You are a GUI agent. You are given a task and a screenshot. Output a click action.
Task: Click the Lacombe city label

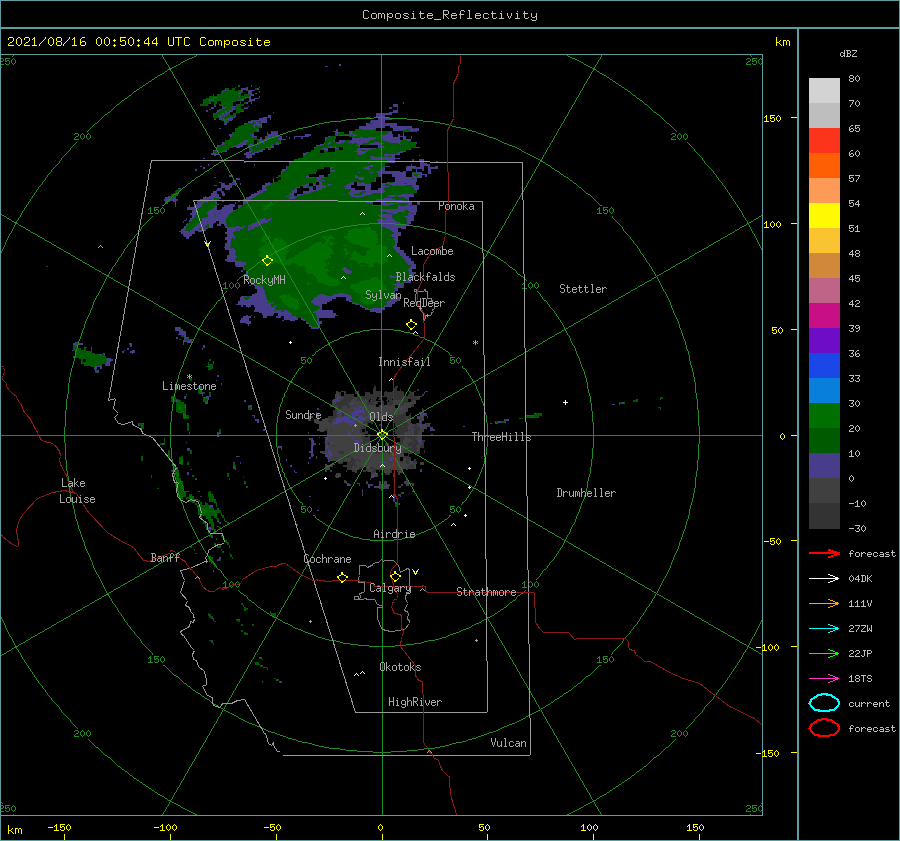[x=432, y=251]
